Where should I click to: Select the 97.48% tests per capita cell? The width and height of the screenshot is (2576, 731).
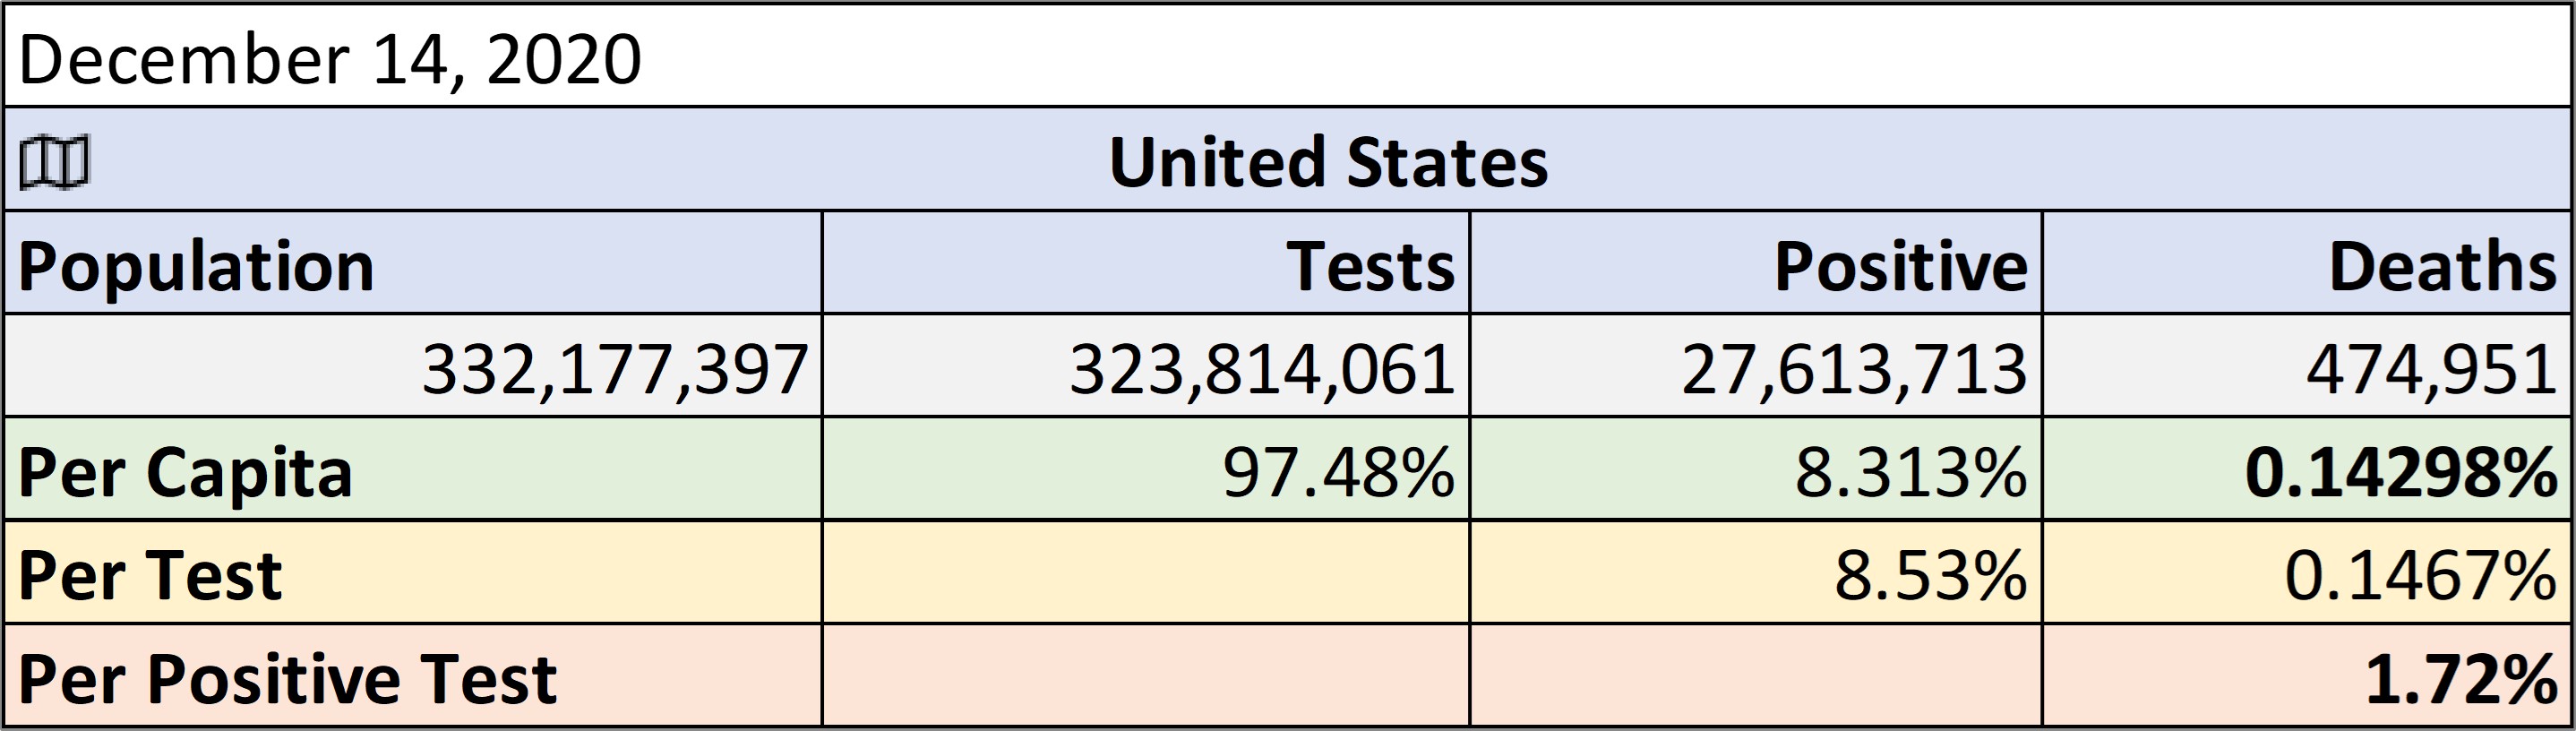point(1146,469)
